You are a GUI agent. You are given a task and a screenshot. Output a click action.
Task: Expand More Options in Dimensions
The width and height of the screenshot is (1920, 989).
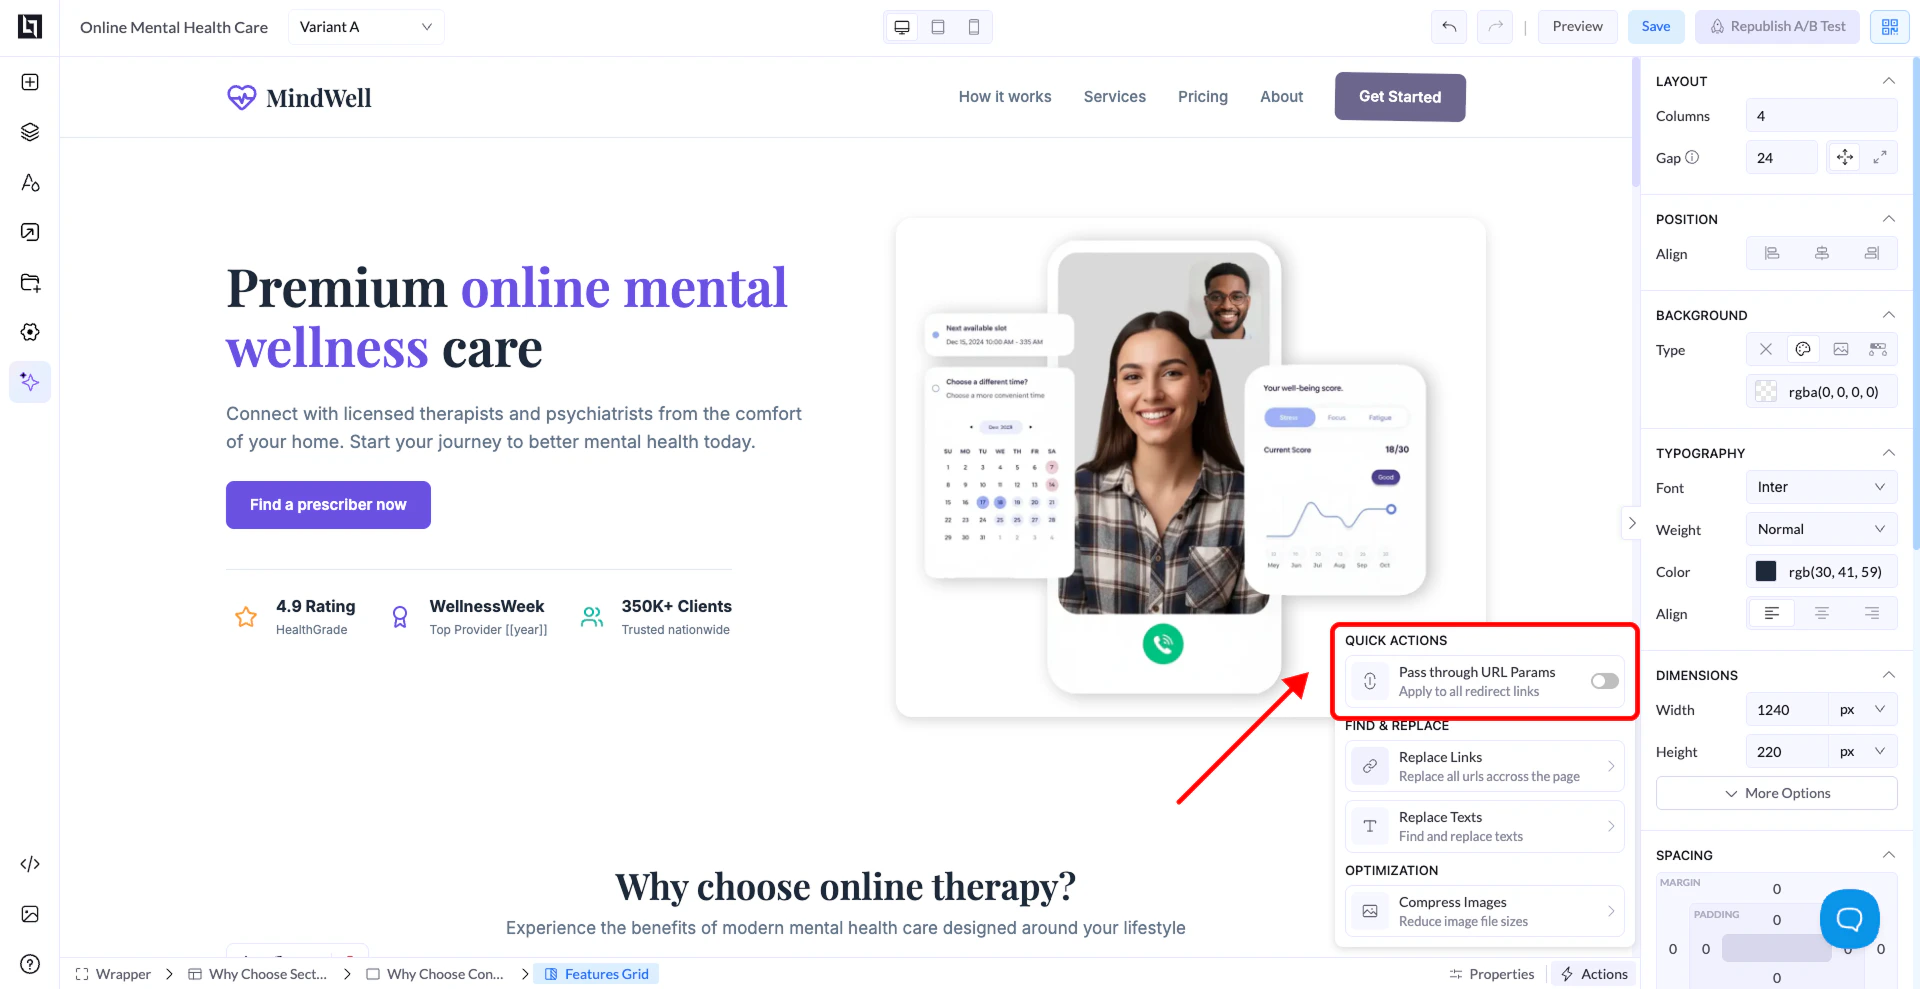coord(1777,793)
